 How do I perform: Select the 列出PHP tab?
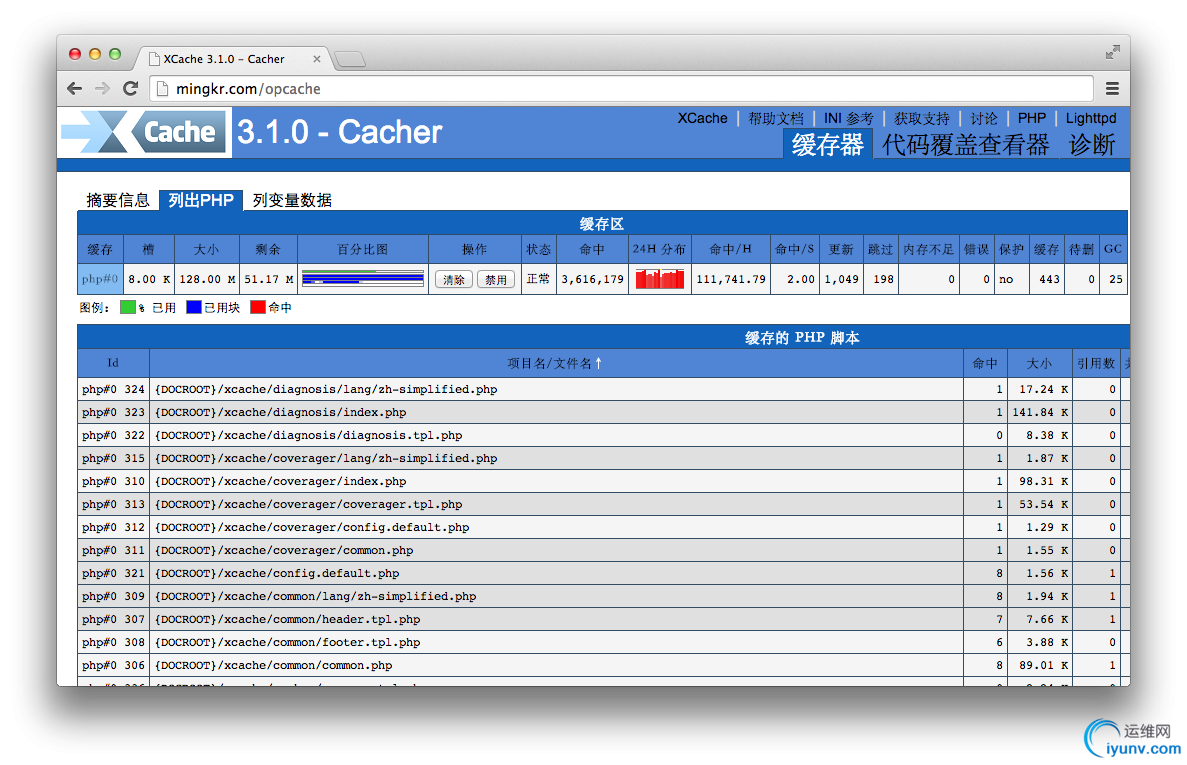click(201, 200)
